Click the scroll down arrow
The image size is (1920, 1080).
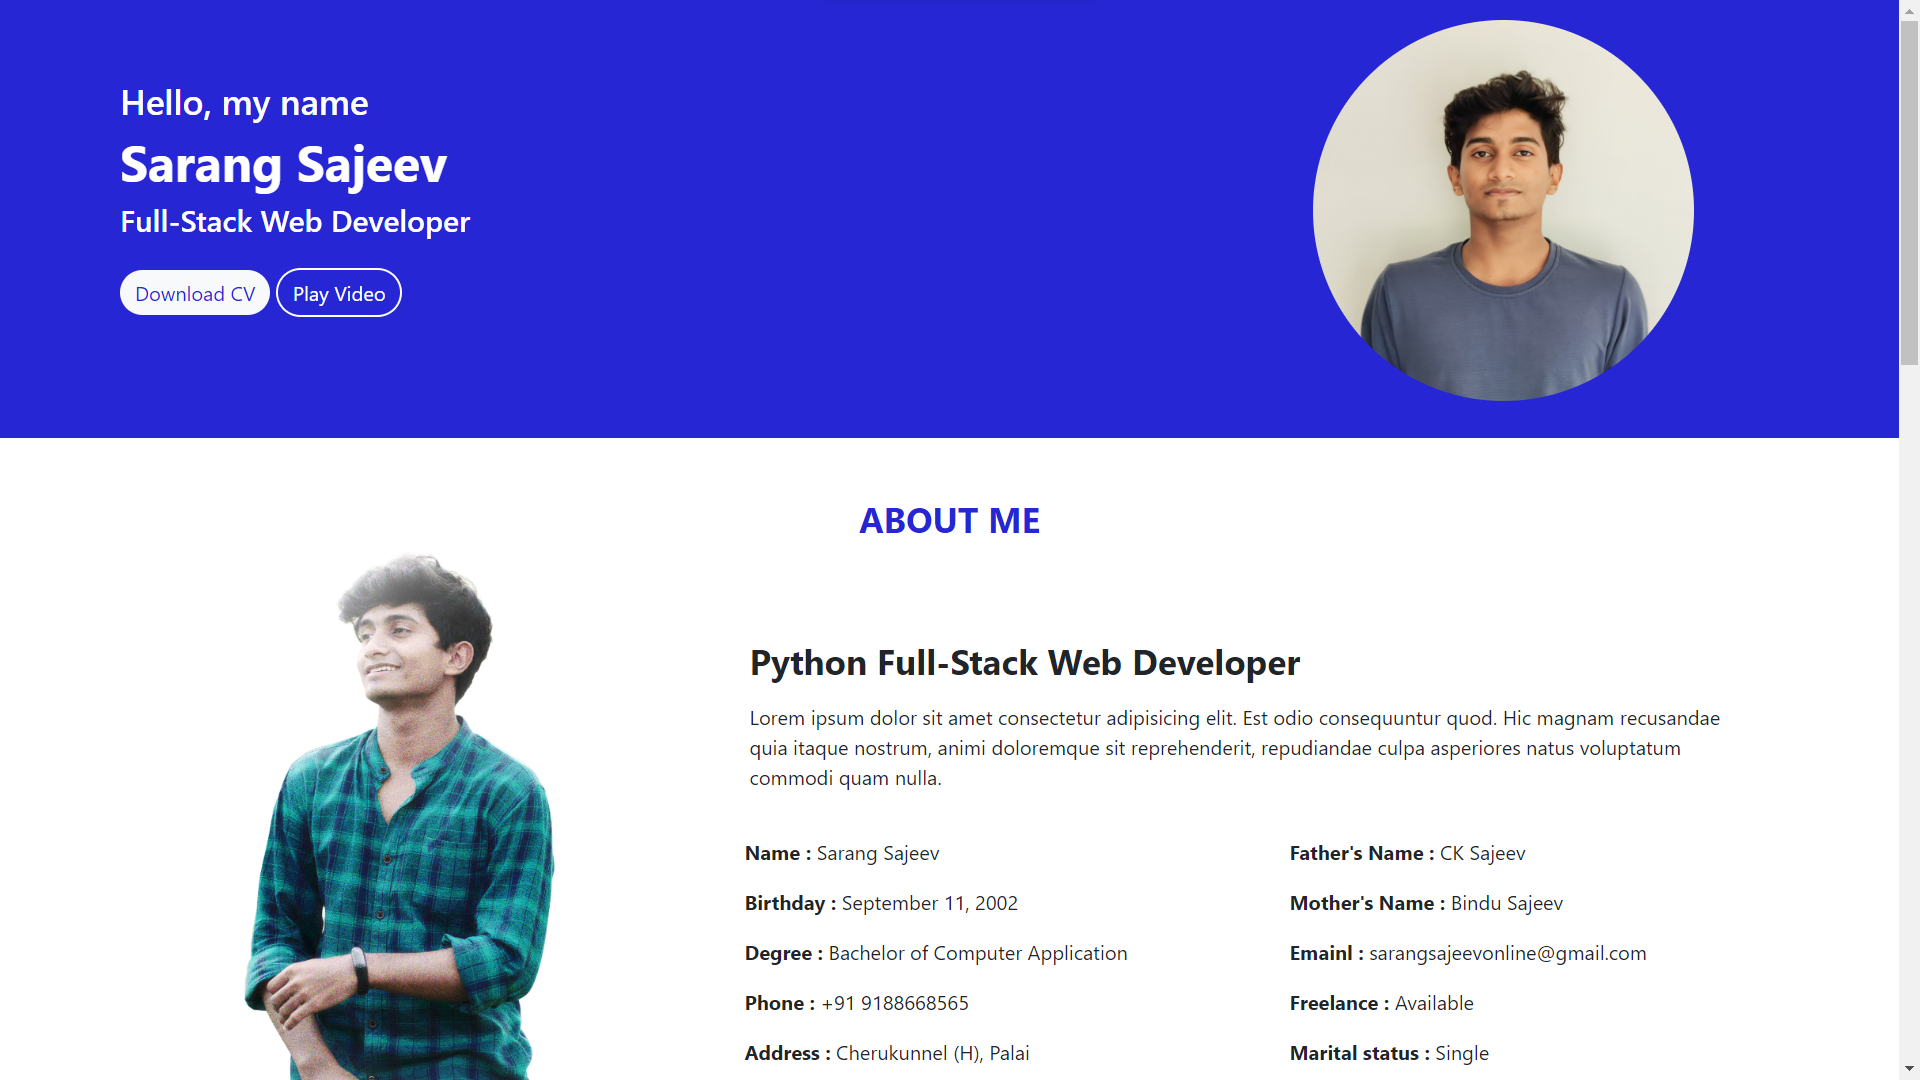tap(1909, 1070)
